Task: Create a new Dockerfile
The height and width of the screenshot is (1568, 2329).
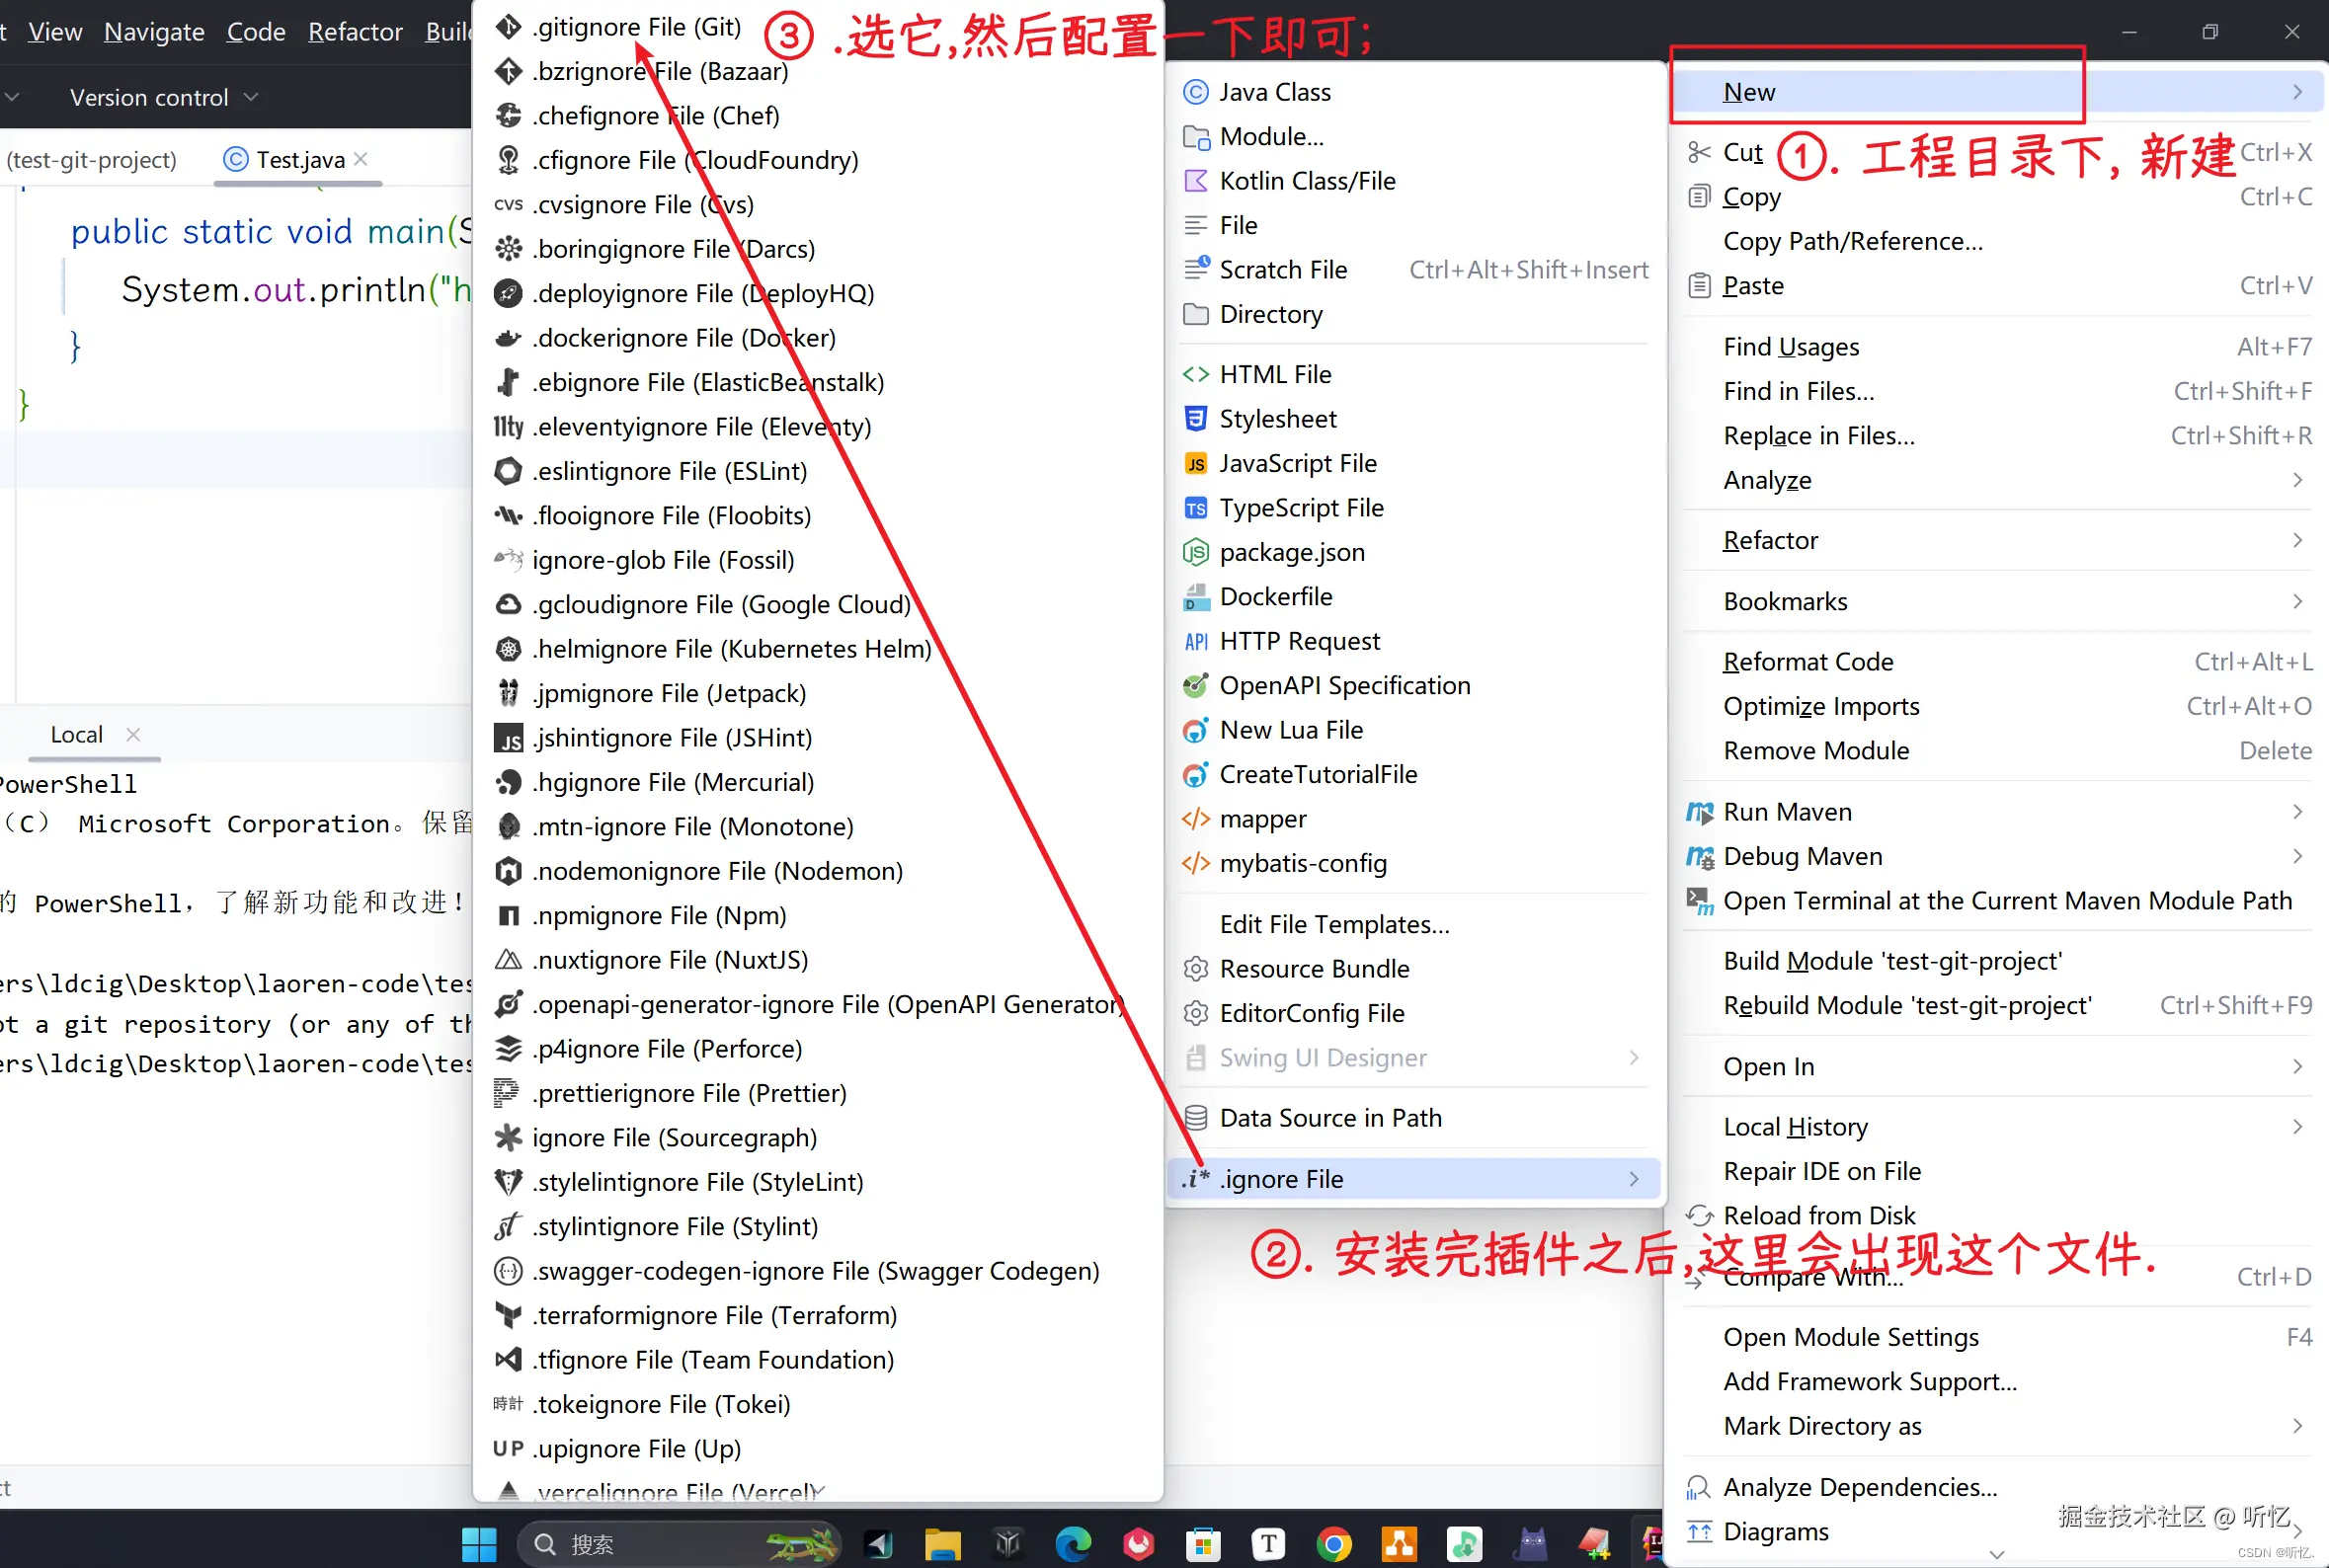Action: pyautogui.click(x=1275, y=597)
